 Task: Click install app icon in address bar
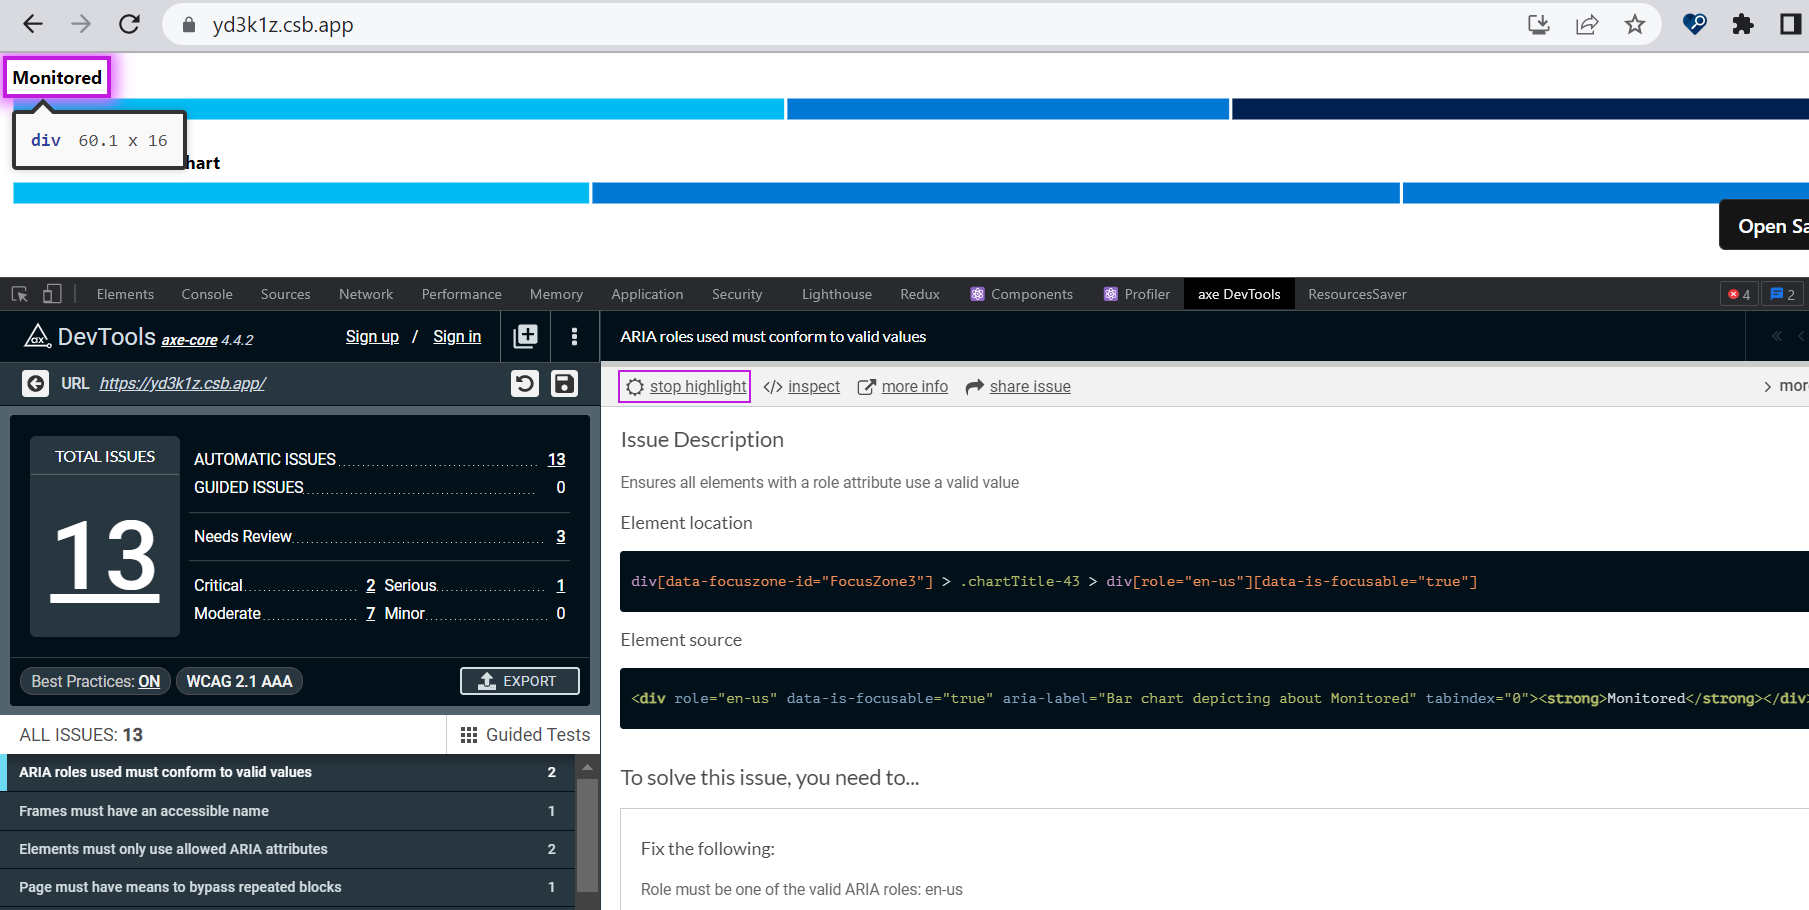pyautogui.click(x=1539, y=24)
